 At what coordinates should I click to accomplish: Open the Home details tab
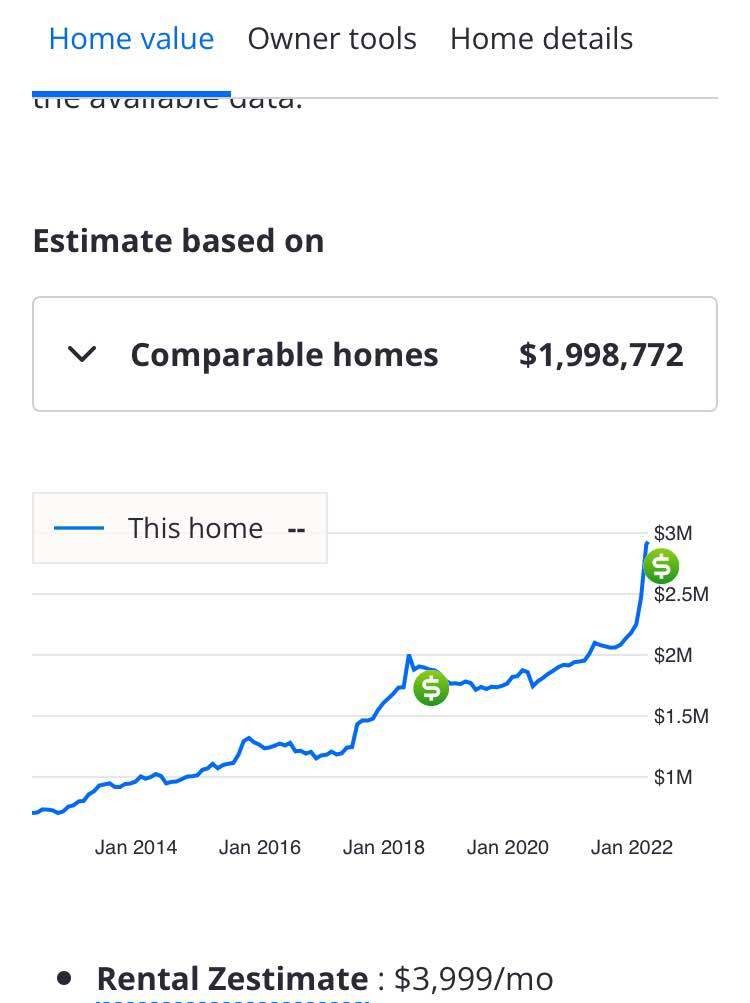click(540, 38)
